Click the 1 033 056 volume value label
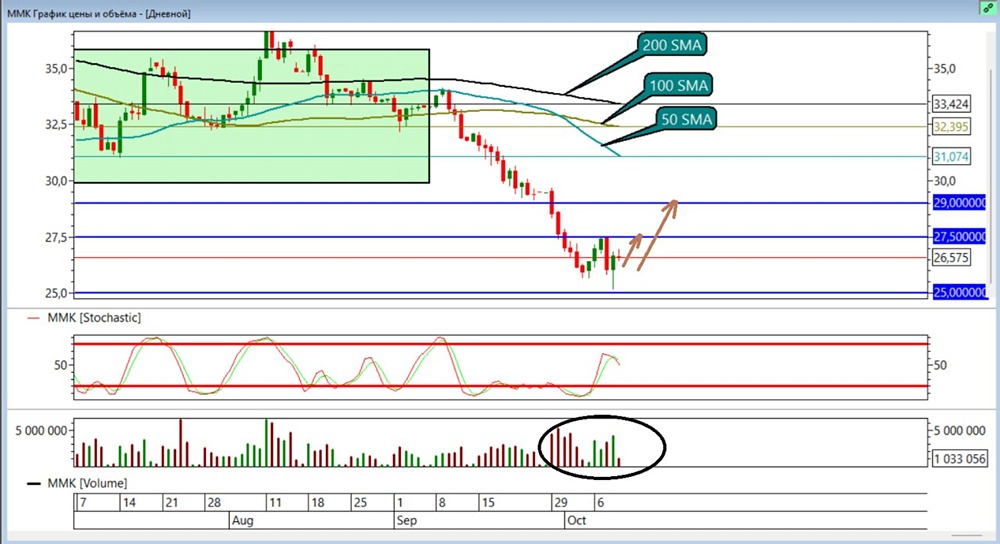The image size is (1000, 544). pyautogui.click(x=959, y=459)
